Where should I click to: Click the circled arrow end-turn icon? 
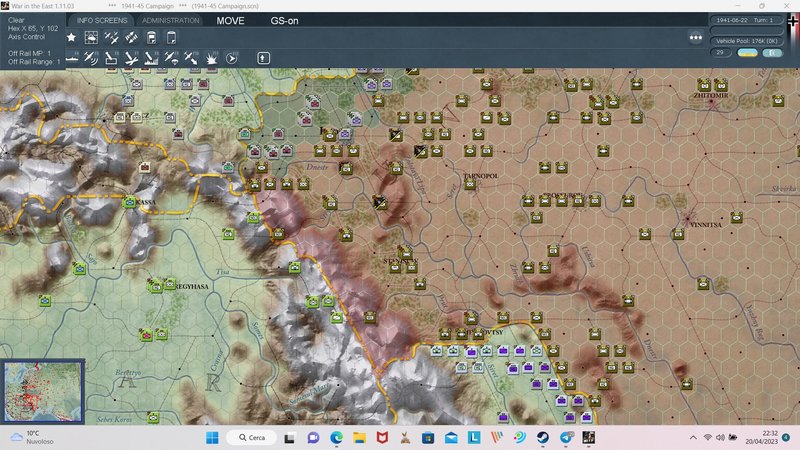pos(232,58)
